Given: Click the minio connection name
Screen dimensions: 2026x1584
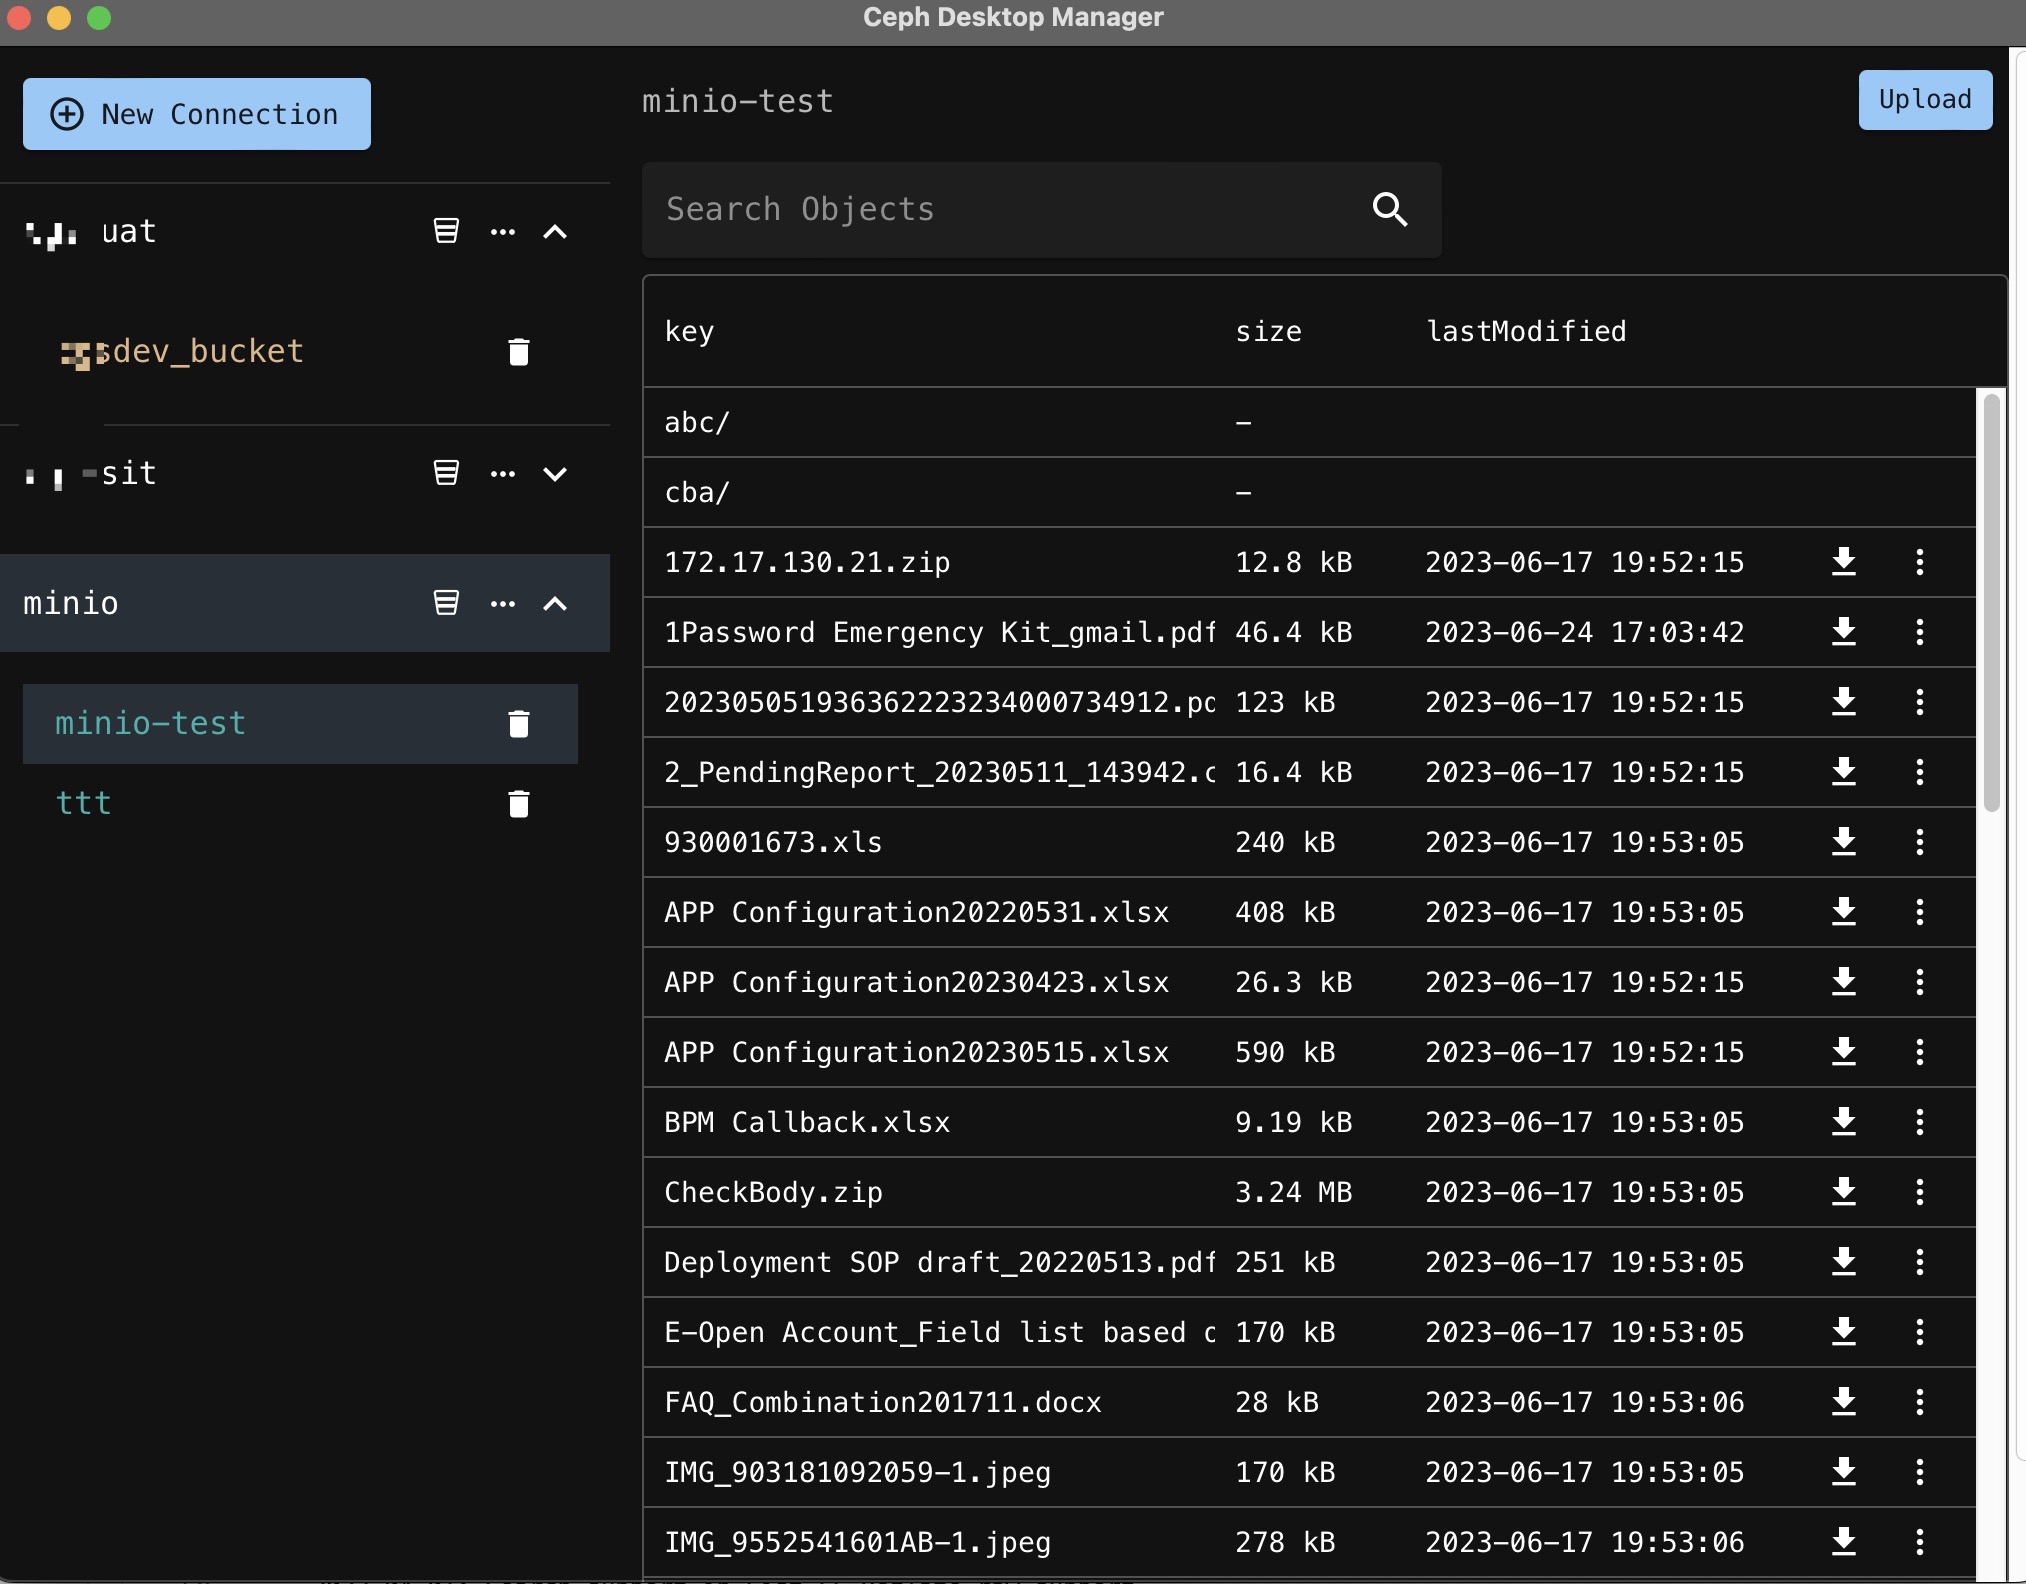Looking at the screenshot, I should tap(70, 603).
